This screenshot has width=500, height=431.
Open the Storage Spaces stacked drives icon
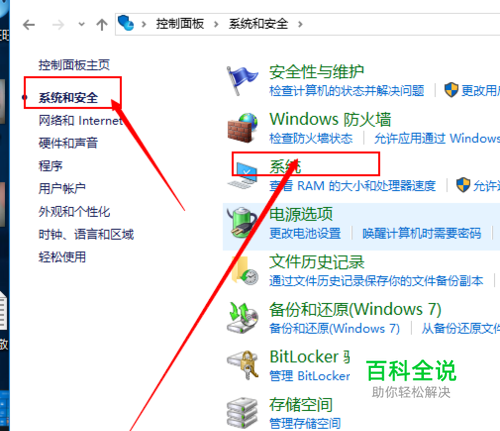[x=242, y=413]
